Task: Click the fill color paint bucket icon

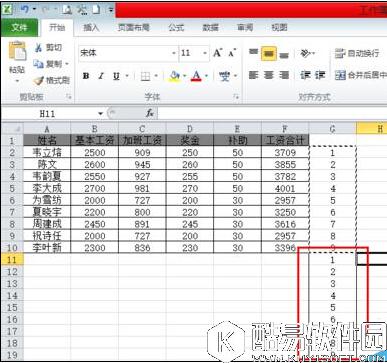Action: (x=174, y=76)
